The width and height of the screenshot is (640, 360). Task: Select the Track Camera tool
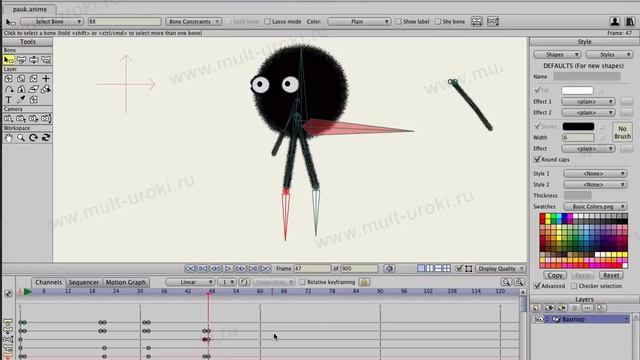tap(9, 118)
